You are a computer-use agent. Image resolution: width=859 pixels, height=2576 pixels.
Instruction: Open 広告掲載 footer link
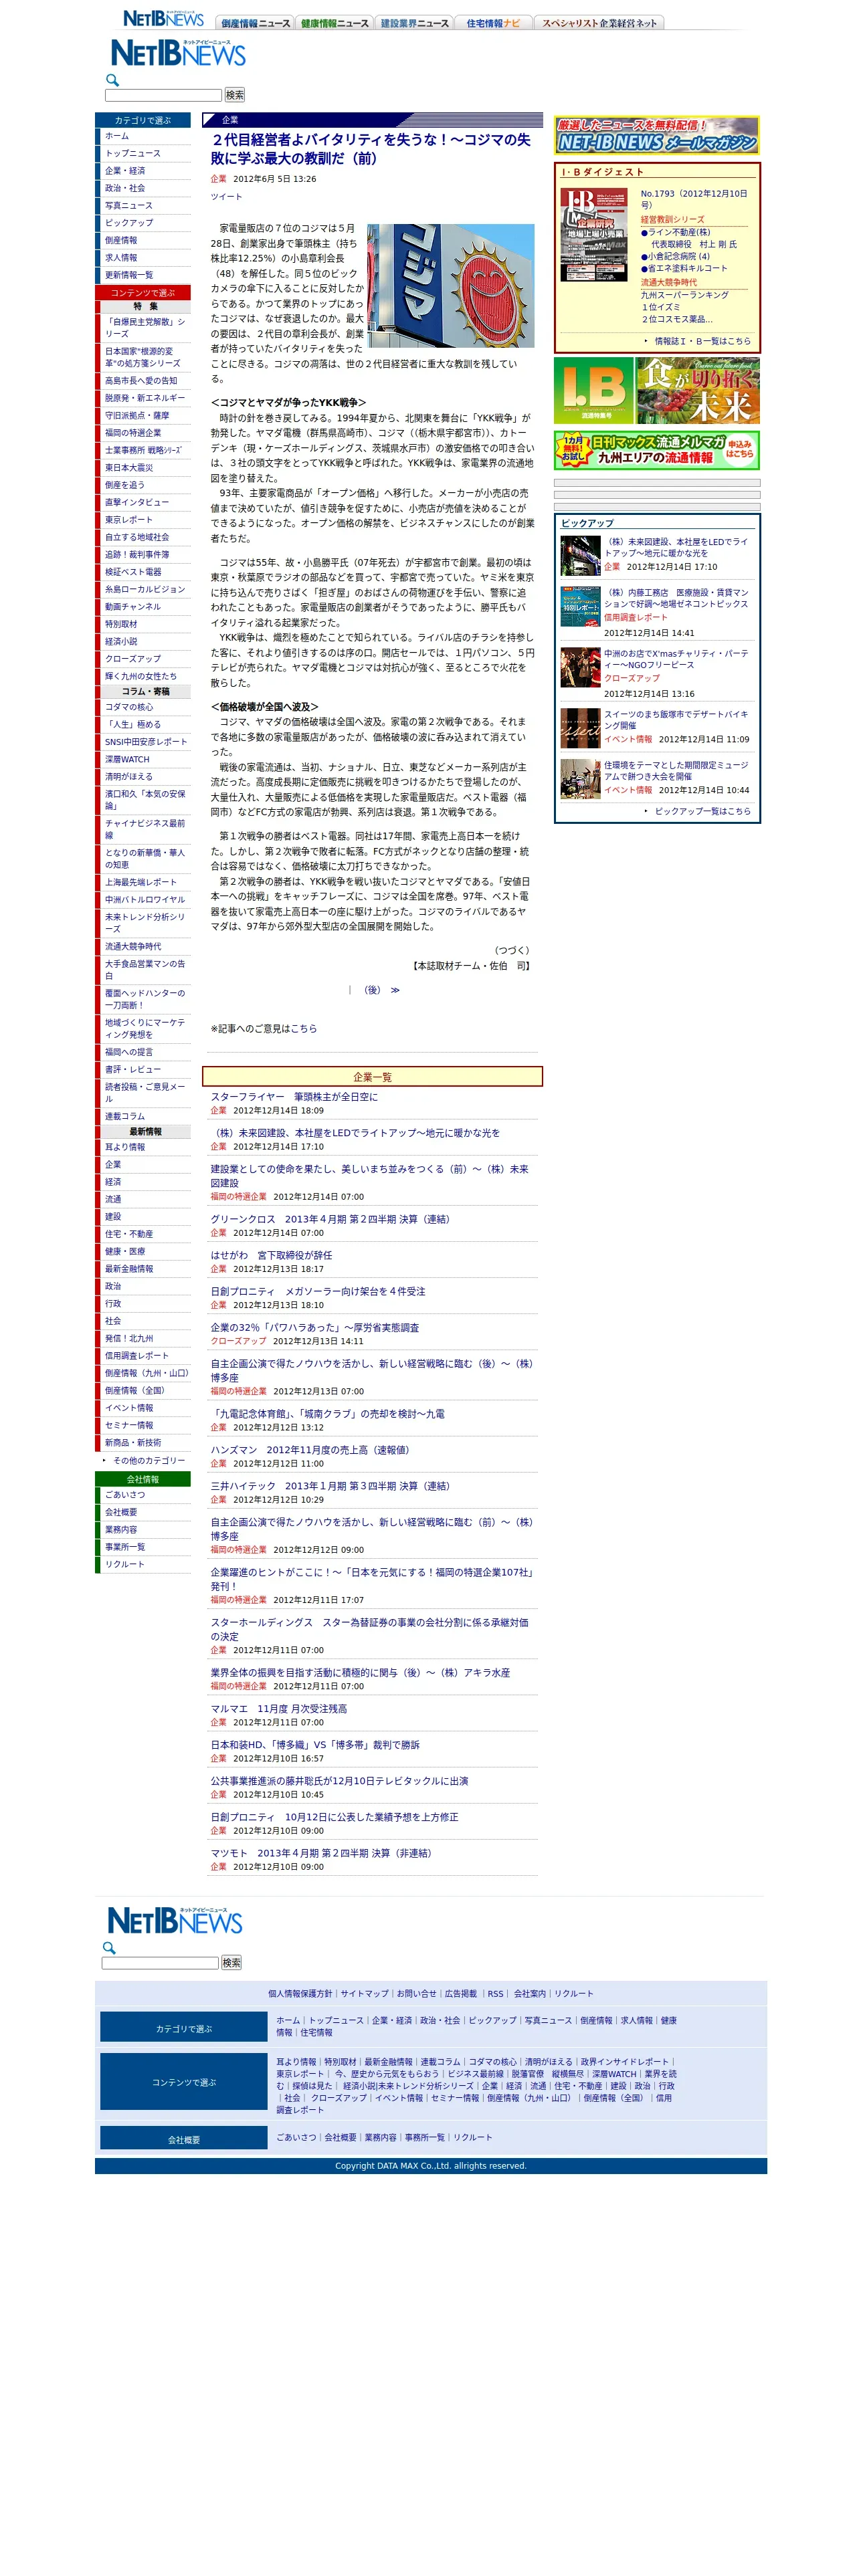pos(461,1994)
